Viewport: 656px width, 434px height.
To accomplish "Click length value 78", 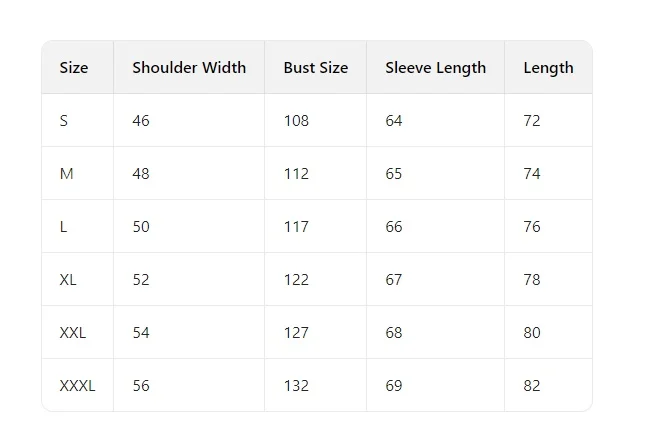I will tap(532, 280).
